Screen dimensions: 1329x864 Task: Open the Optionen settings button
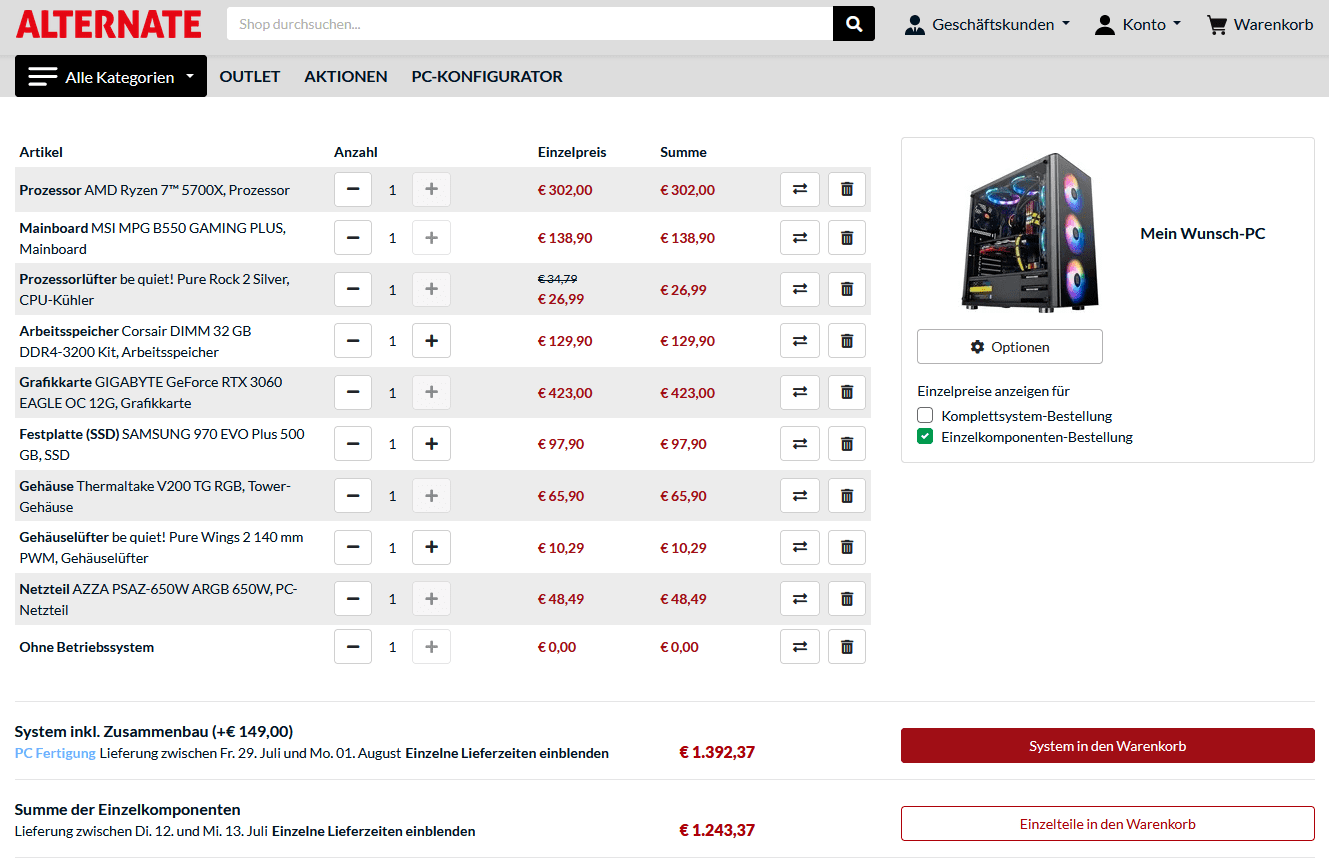coord(1010,347)
